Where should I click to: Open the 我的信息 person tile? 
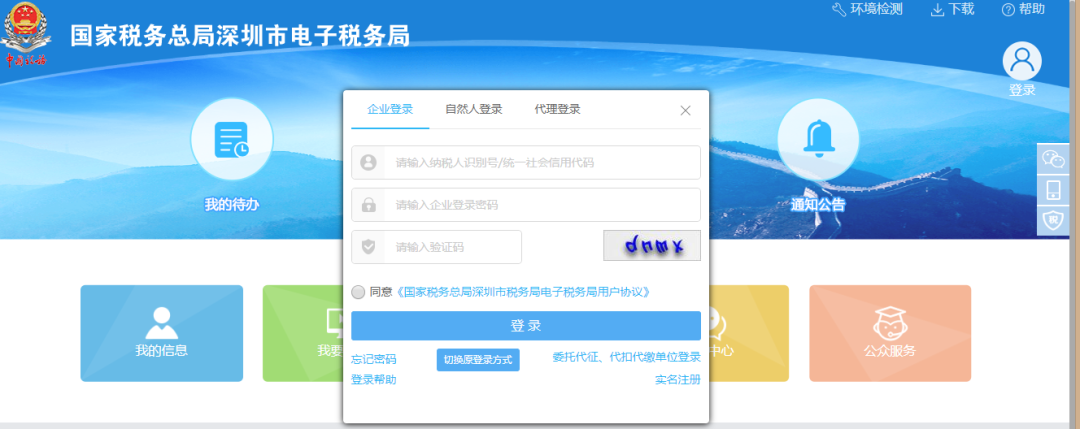pyautogui.click(x=162, y=333)
